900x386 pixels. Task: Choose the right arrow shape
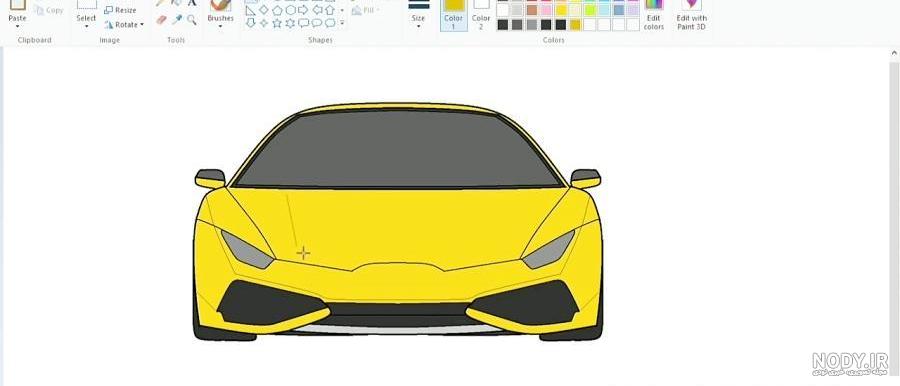coord(303,10)
